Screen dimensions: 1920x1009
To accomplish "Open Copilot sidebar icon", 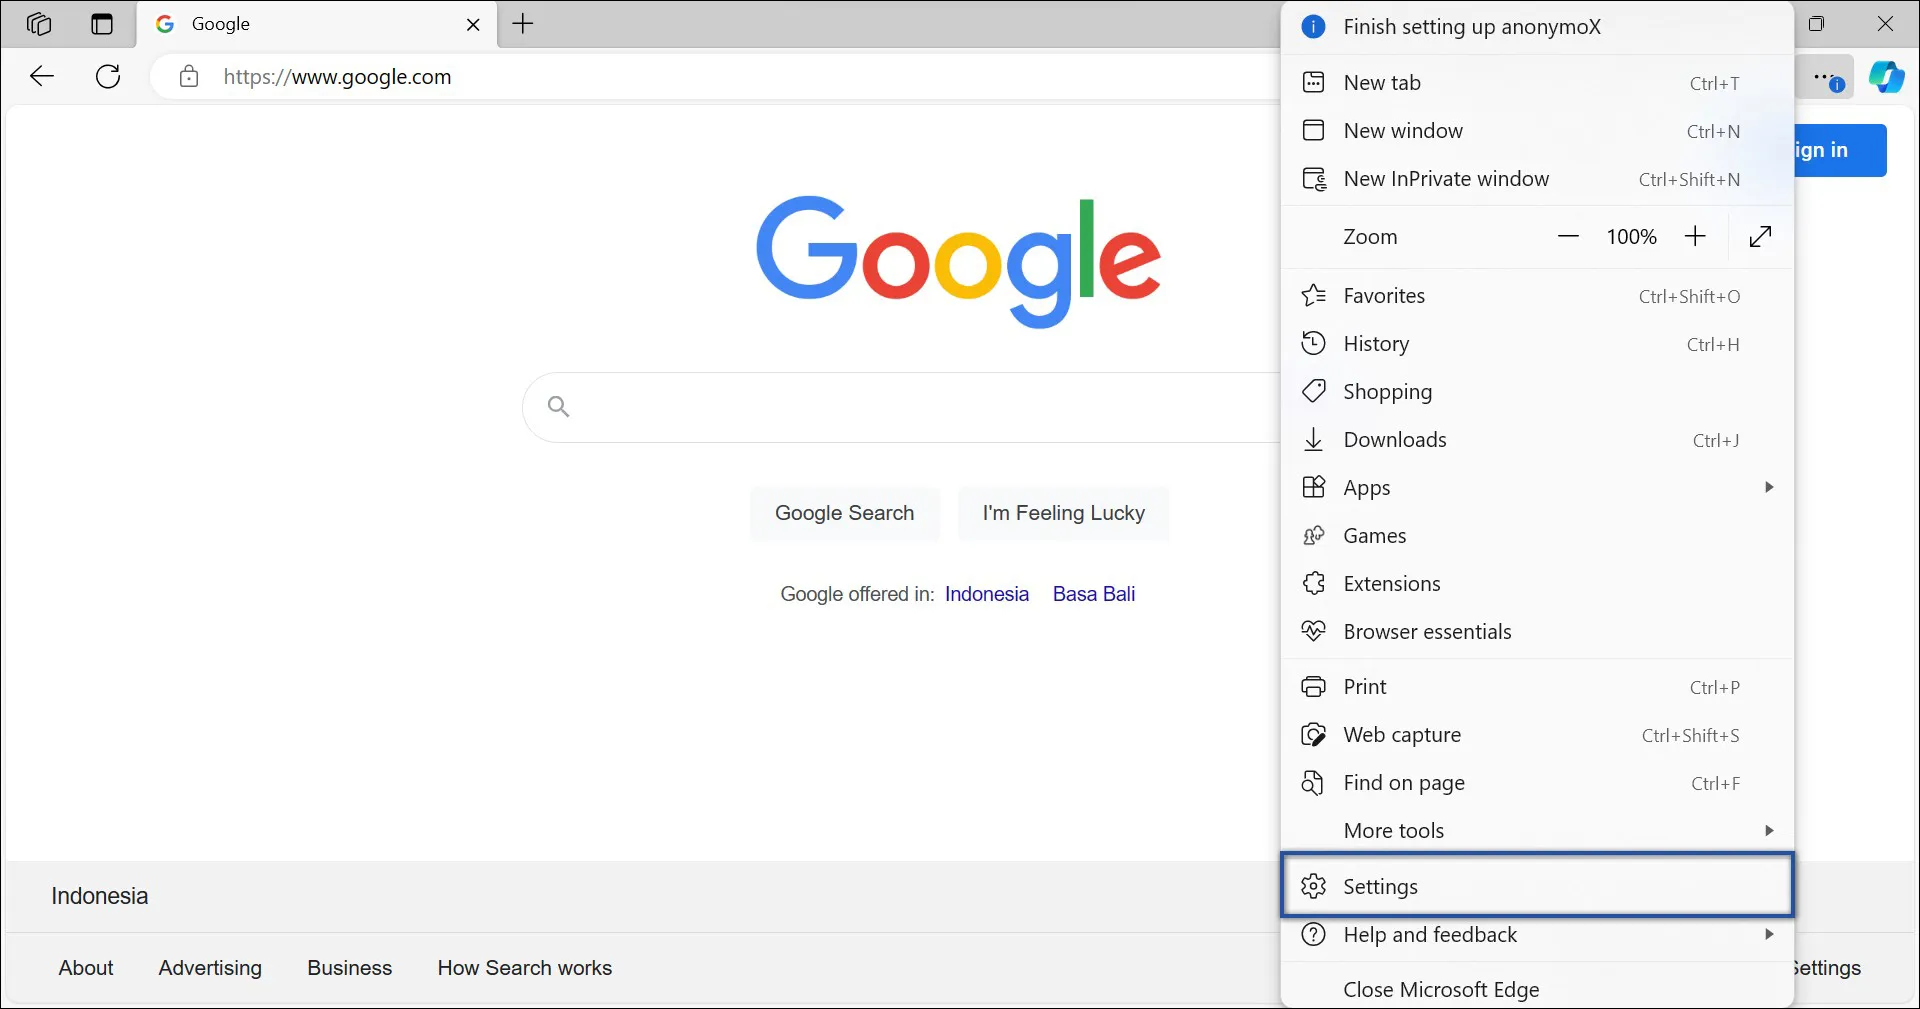I will pos(1887,76).
